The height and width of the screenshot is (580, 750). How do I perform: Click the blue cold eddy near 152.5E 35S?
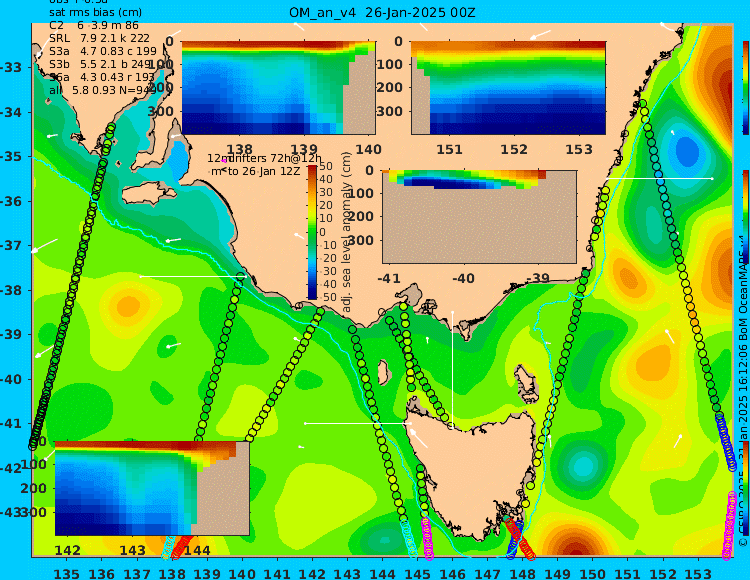pos(687,150)
